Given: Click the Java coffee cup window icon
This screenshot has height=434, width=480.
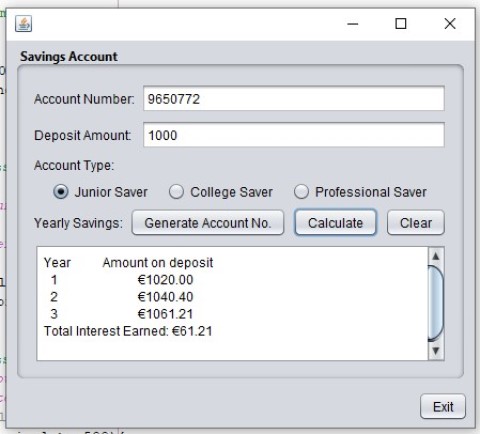Looking at the screenshot, I should pos(23,24).
